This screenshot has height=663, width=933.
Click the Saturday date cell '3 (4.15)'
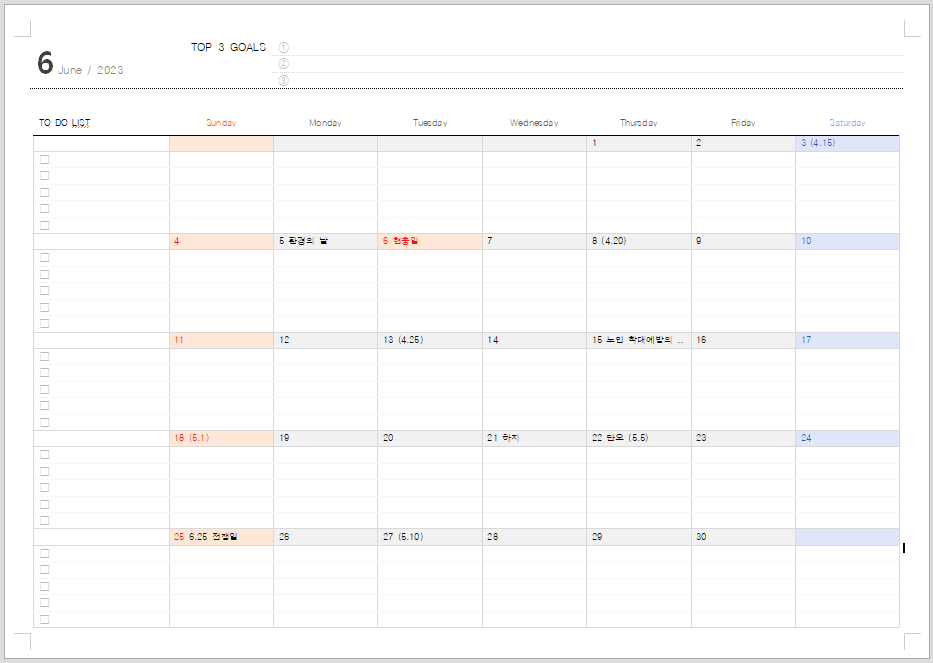click(847, 143)
